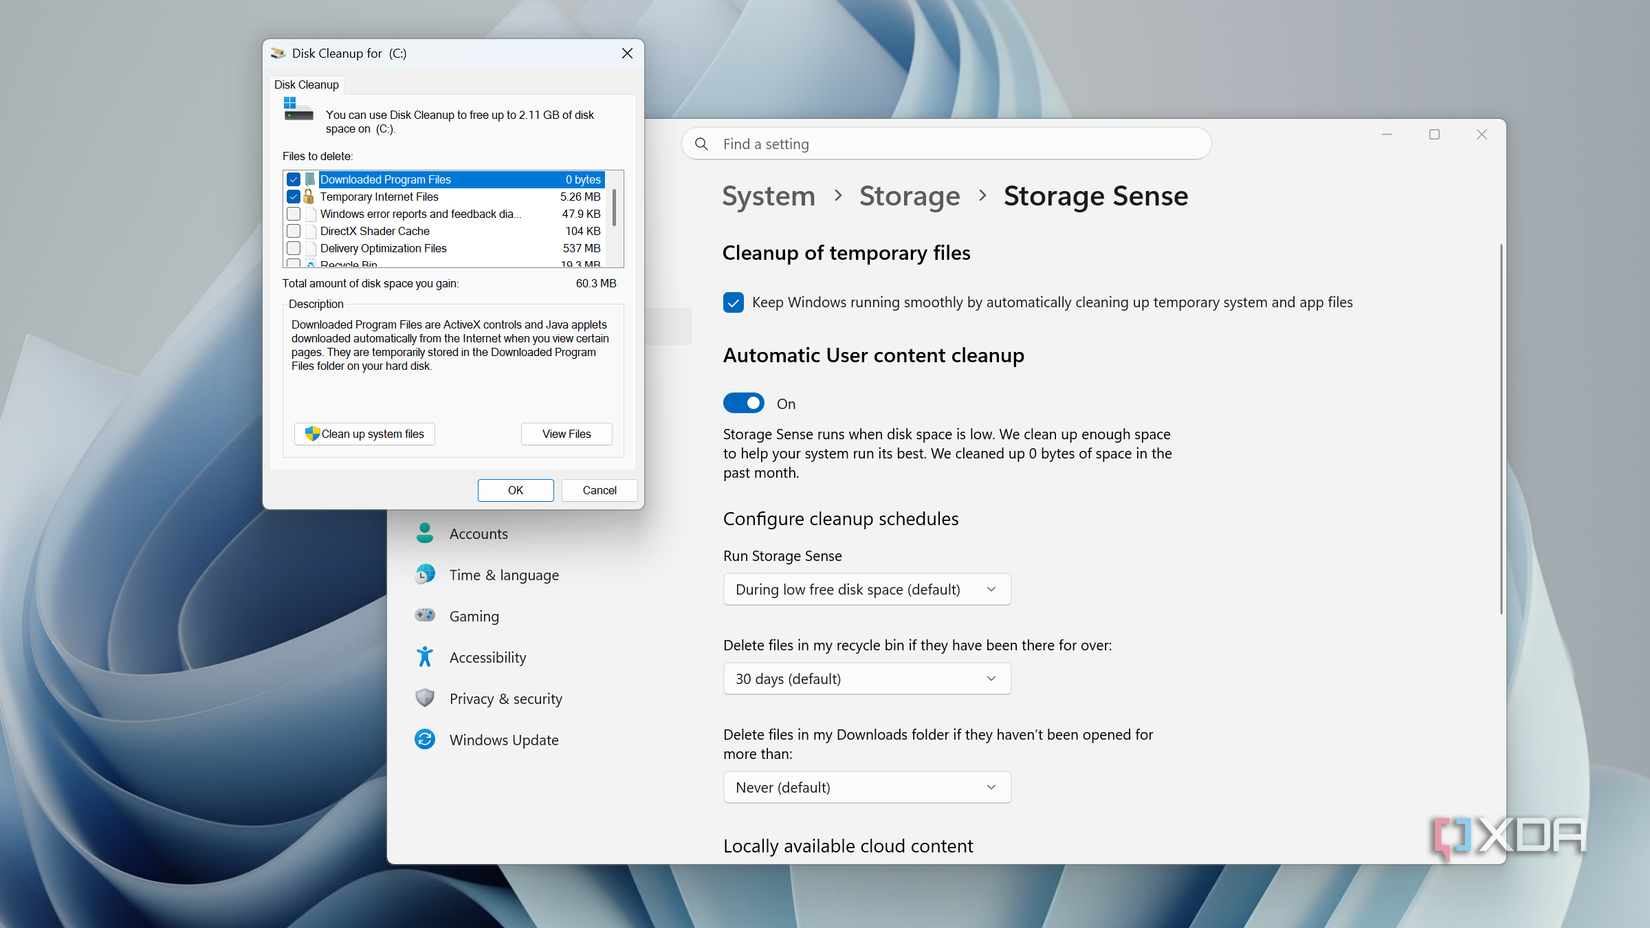Viewport: 1650px width, 928px height.
Task: Click the Storage Sense page heading
Action: tap(1095, 196)
